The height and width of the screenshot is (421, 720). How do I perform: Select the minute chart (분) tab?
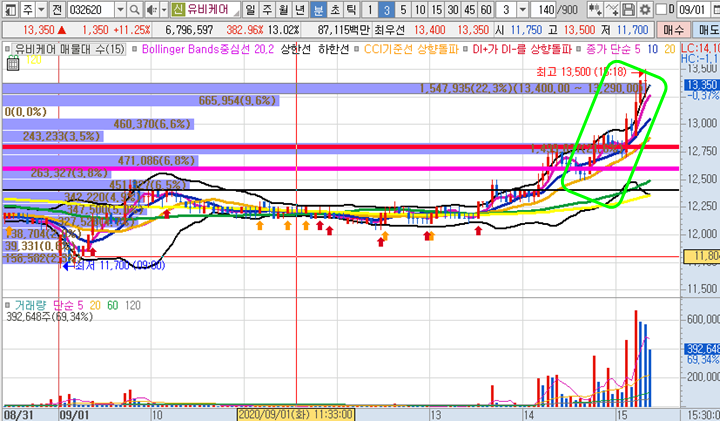point(318,9)
